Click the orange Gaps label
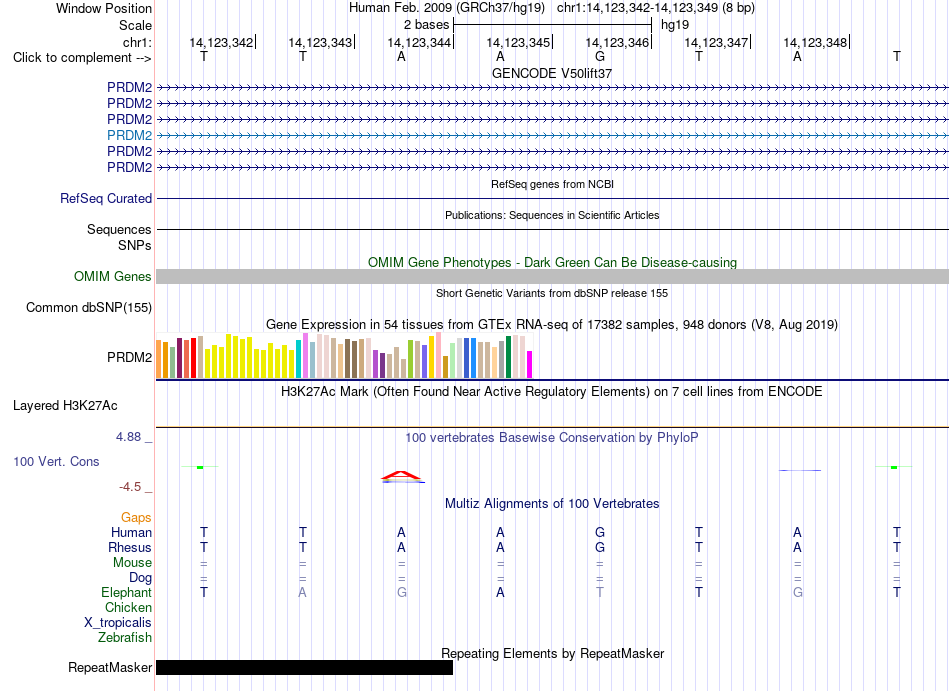This screenshot has width=950, height=691. coord(136,517)
